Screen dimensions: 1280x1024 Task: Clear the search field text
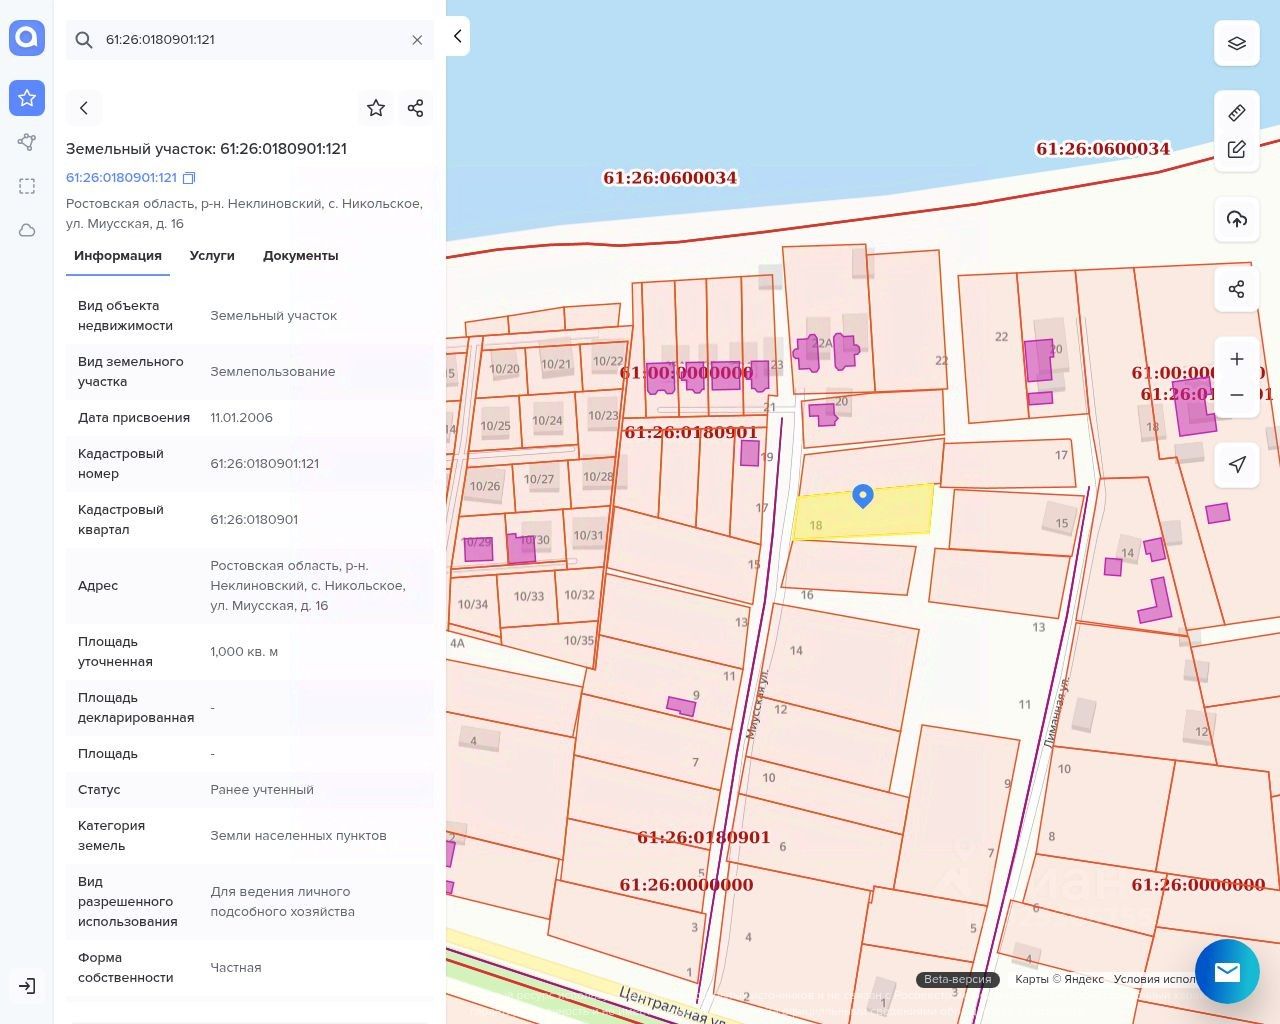(x=417, y=40)
